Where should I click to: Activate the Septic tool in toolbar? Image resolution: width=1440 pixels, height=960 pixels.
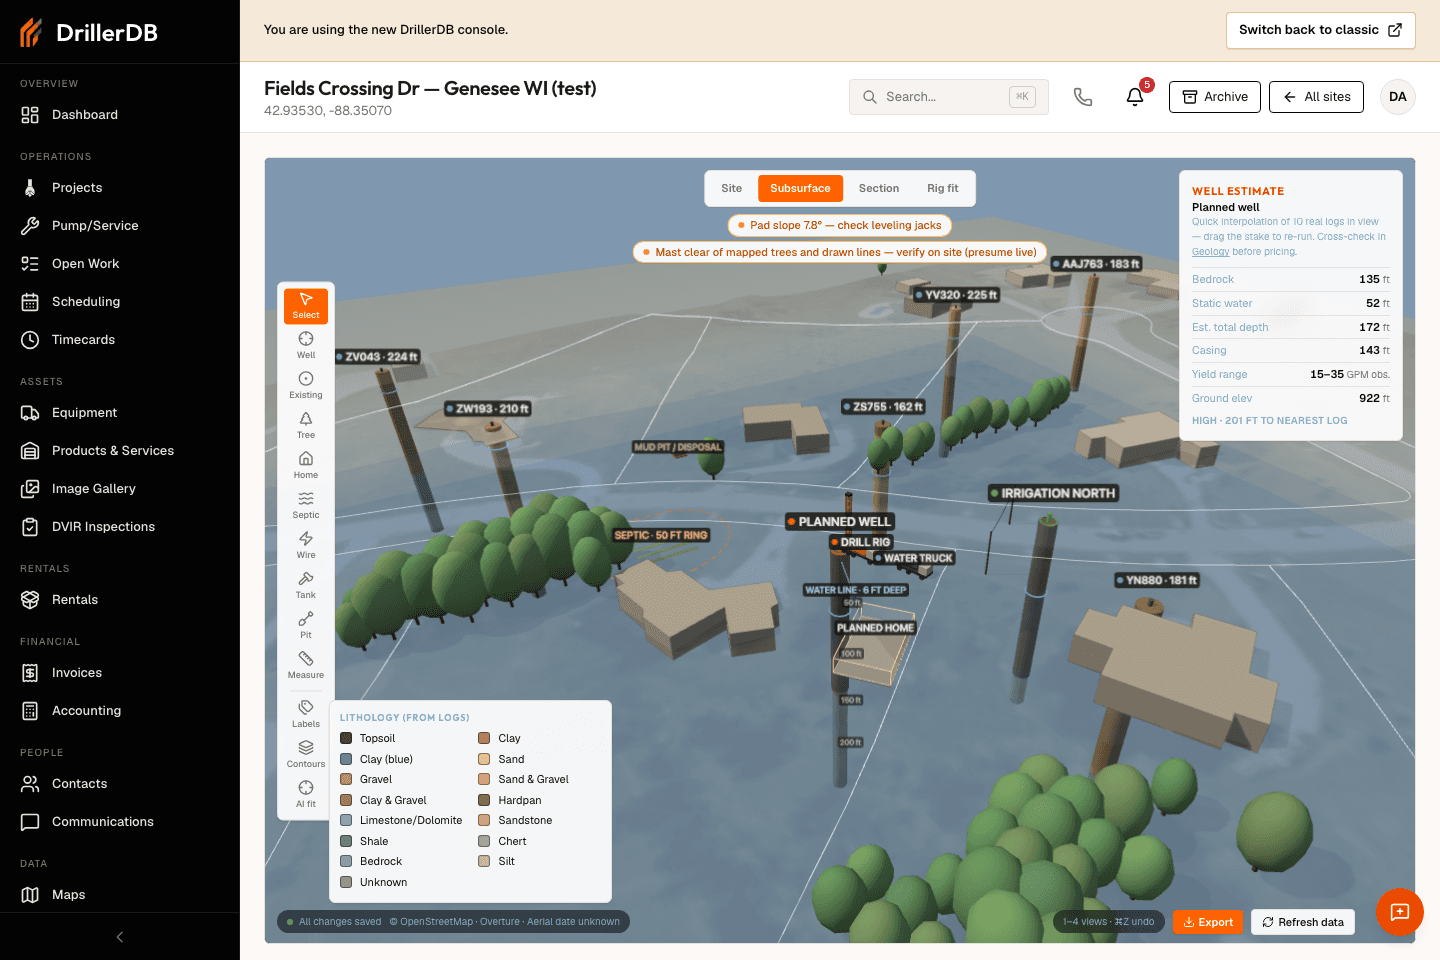coord(306,506)
